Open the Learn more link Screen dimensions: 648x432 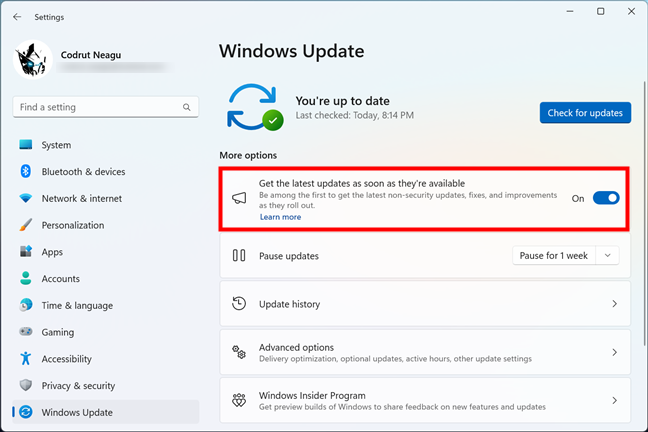click(280, 217)
